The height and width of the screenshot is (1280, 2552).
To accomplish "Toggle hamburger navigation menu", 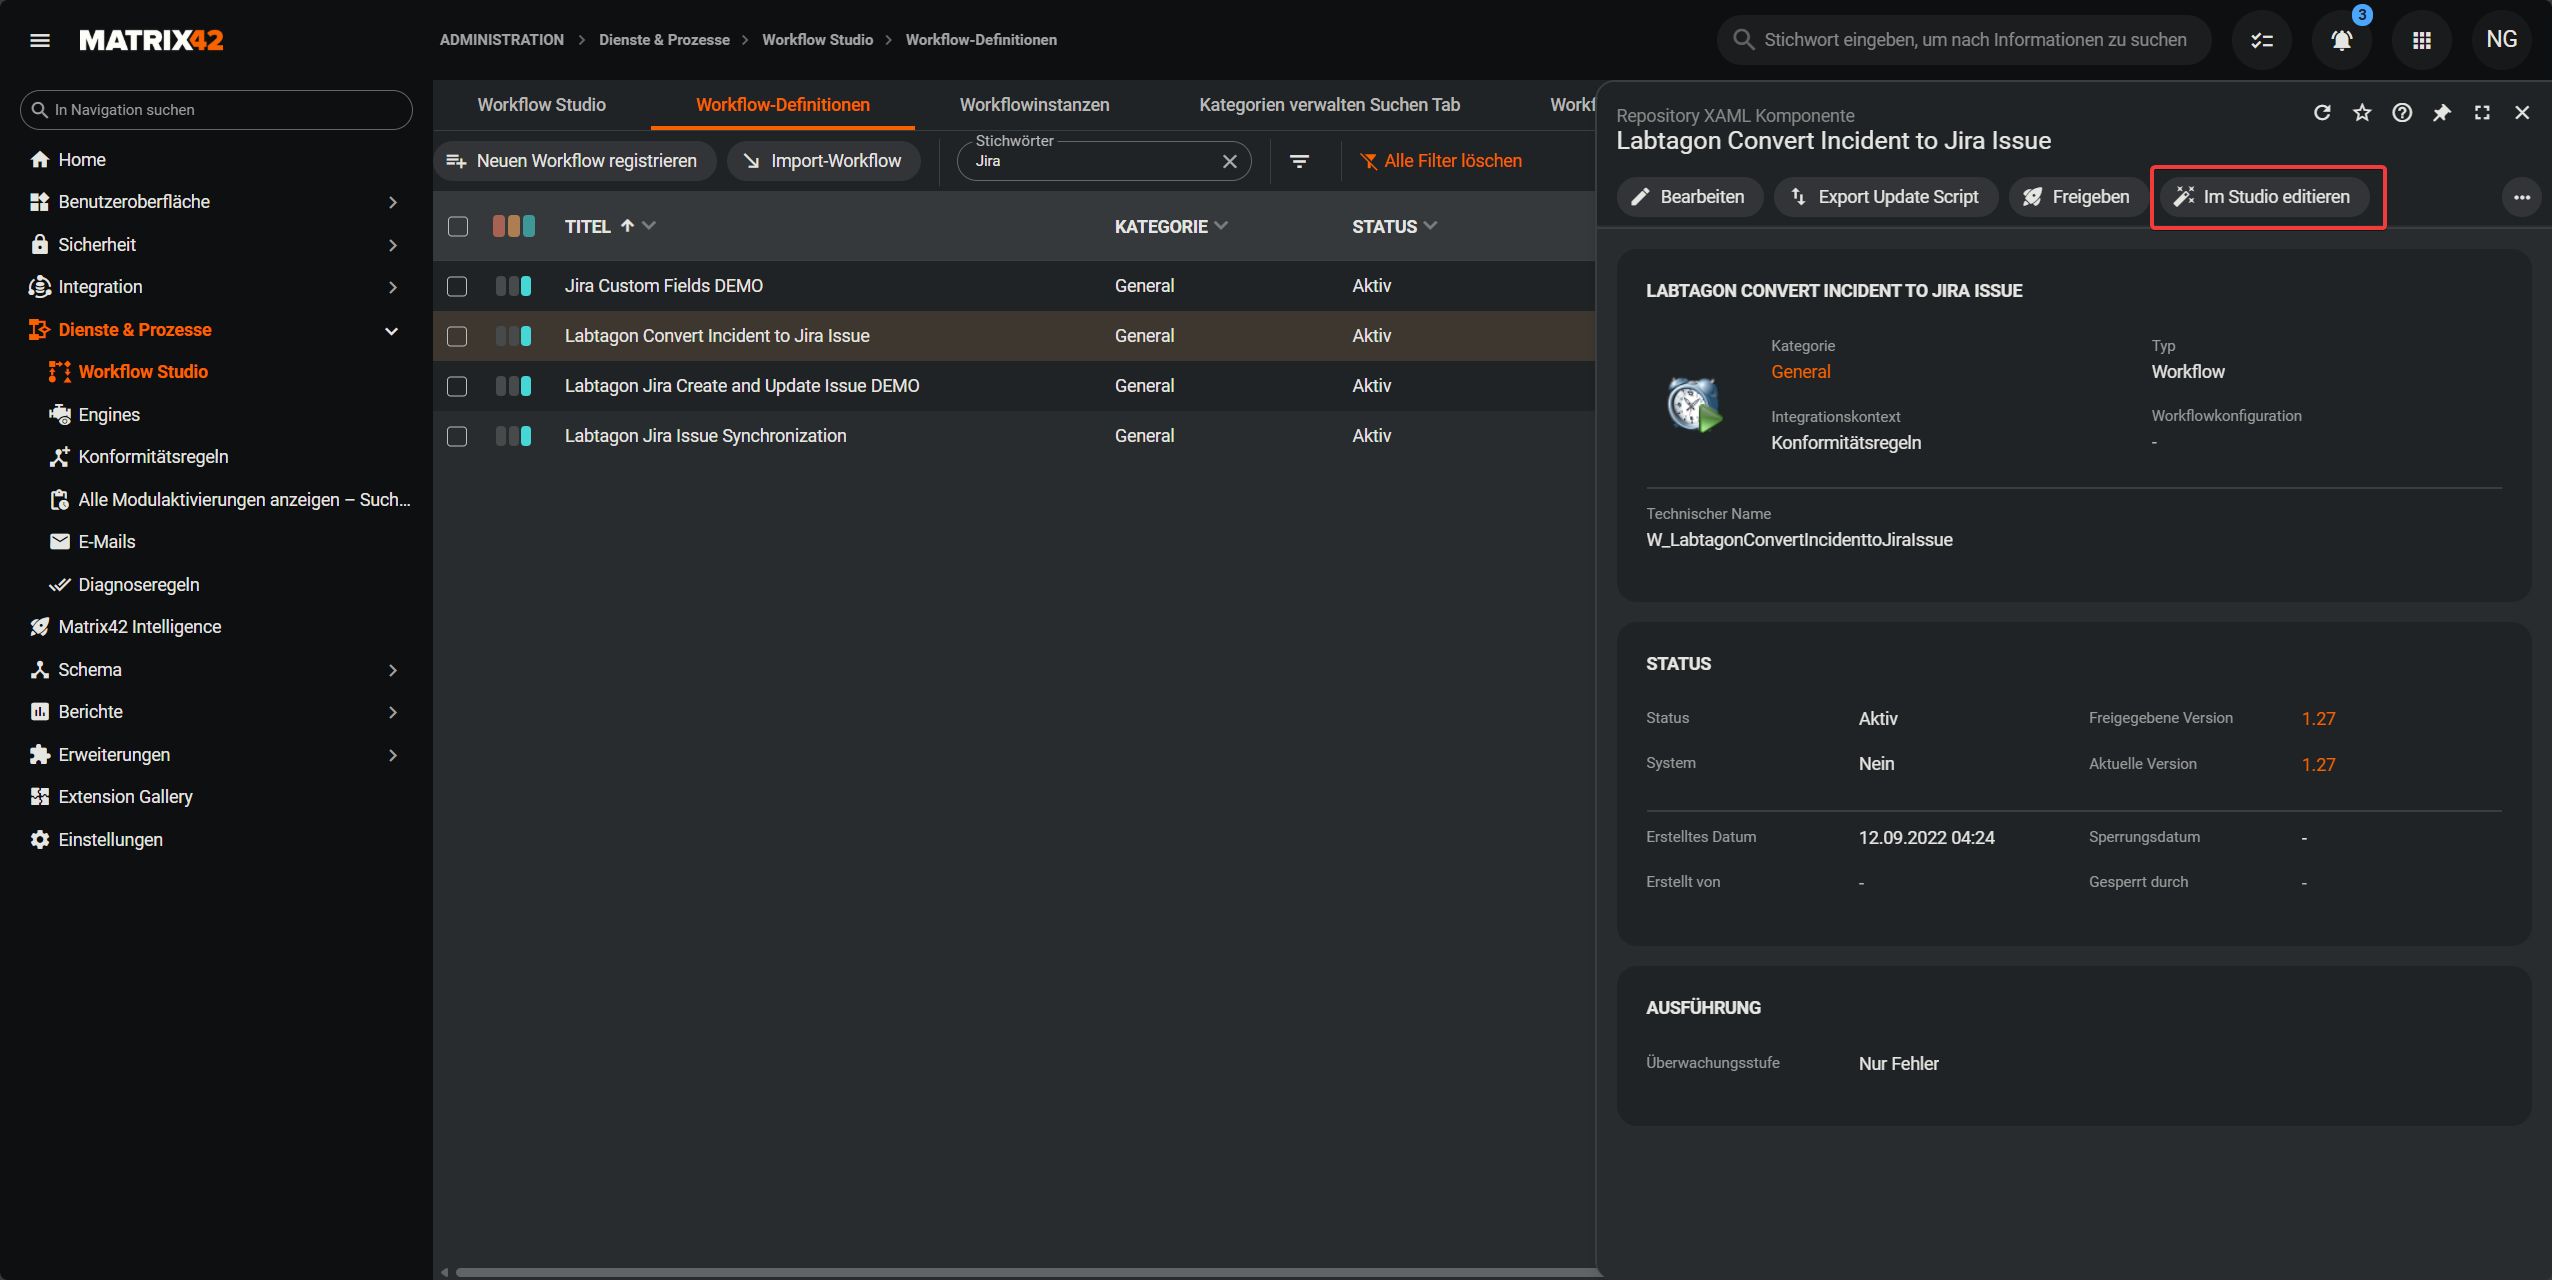I will click(x=40, y=40).
